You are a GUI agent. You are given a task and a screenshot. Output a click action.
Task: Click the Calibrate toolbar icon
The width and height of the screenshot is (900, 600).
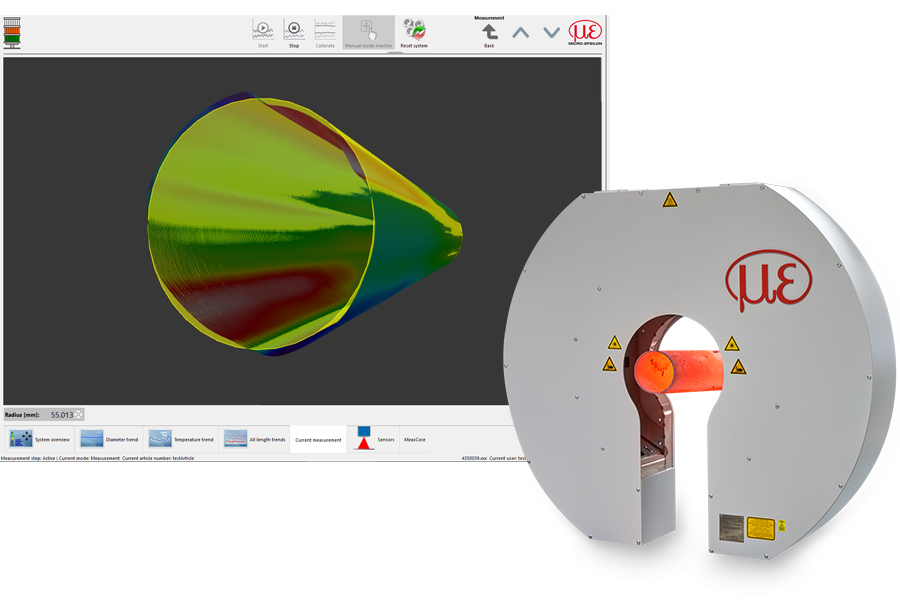(x=325, y=30)
